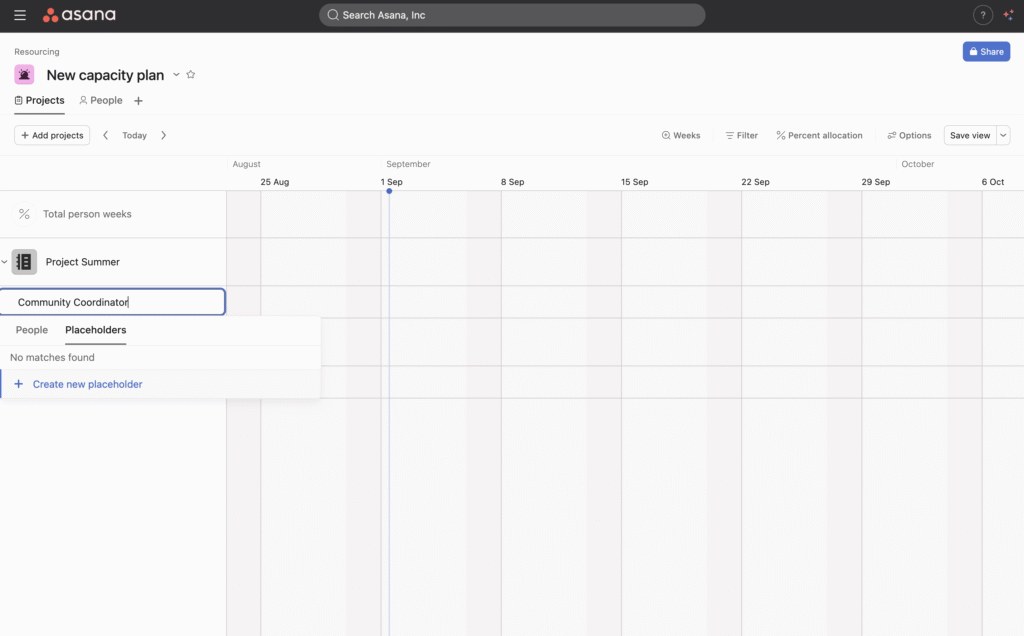Open the Asana AI sparkle icon

pos(1008,15)
